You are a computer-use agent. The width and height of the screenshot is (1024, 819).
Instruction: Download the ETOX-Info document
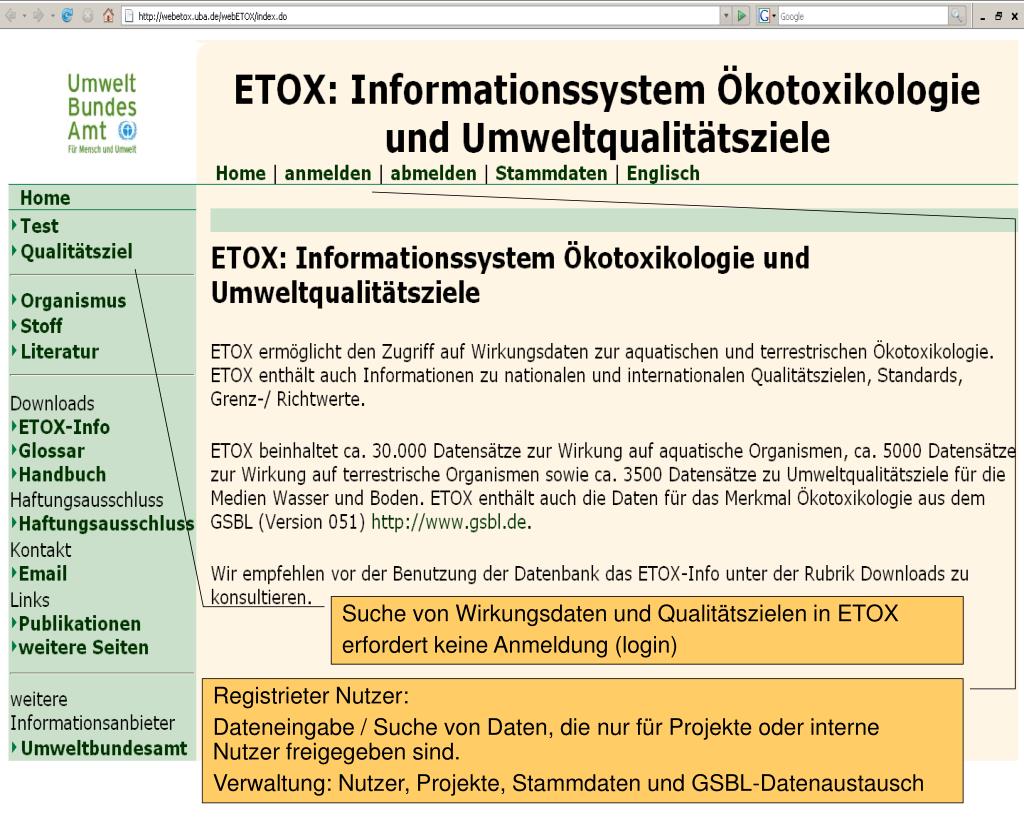(x=64, y=427)
